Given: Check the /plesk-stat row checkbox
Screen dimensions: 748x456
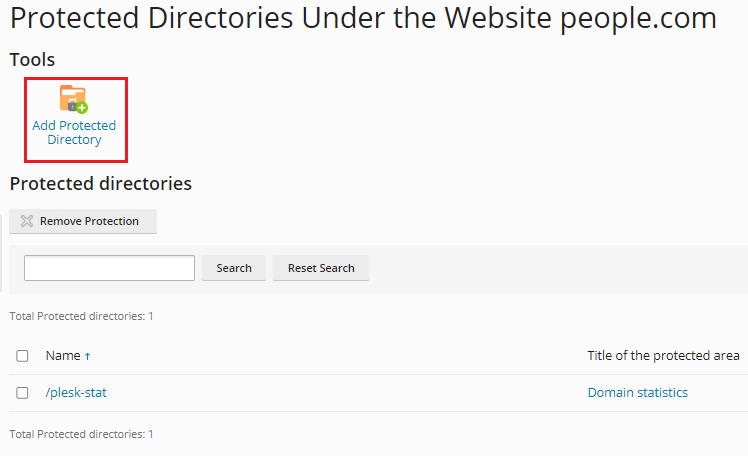Looking at the screenshot, I should coord(22,393).
